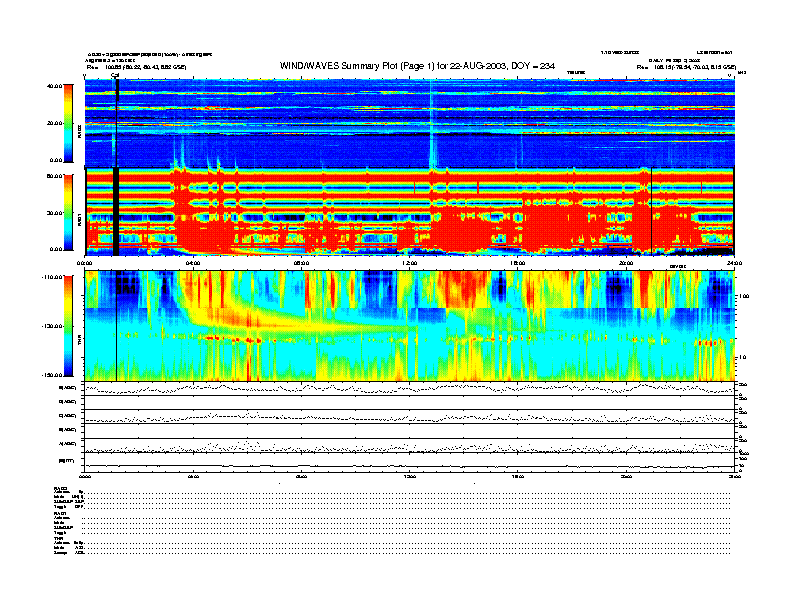Viewport: 792px width, 612px height.
Task: Click the RAD2 spectrogram panel
Action: pos(410,123)
